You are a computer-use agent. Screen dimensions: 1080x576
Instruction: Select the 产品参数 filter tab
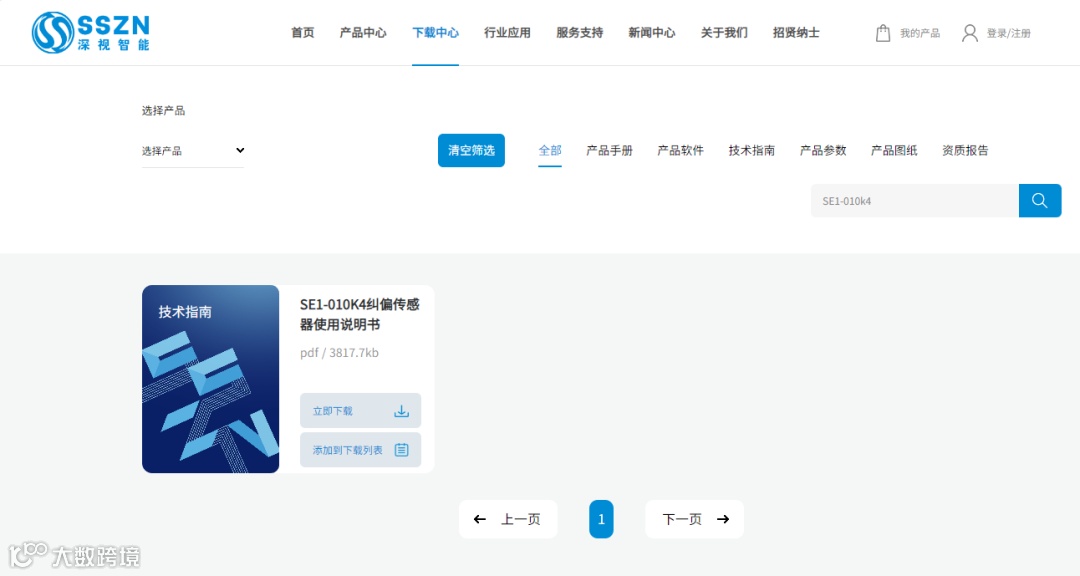coord(823,150)
